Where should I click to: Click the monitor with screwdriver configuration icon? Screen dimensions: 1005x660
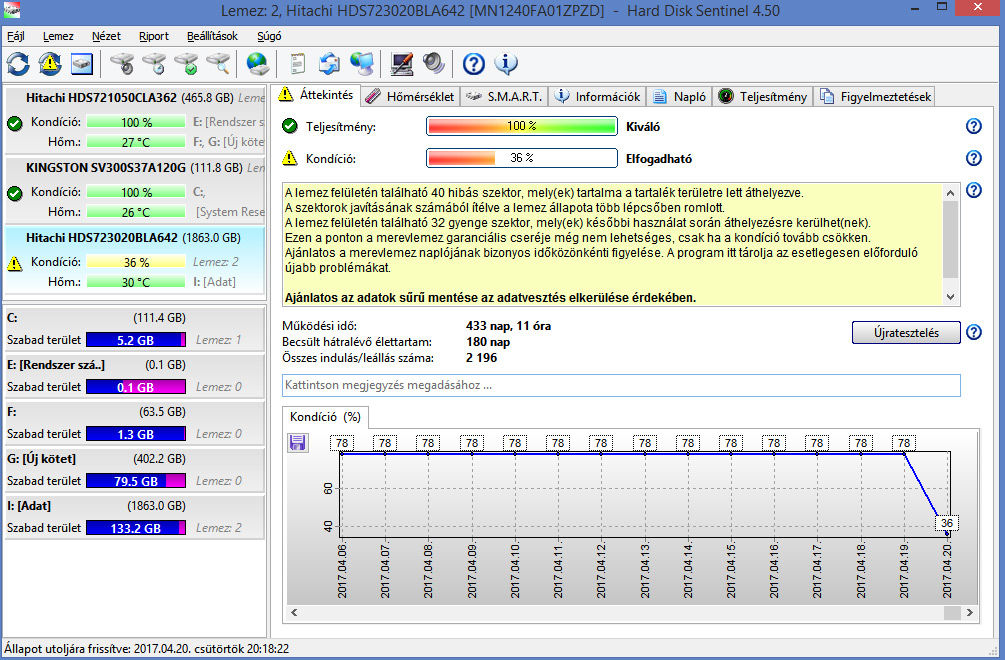pyautogui.click(x=402, y=63)
